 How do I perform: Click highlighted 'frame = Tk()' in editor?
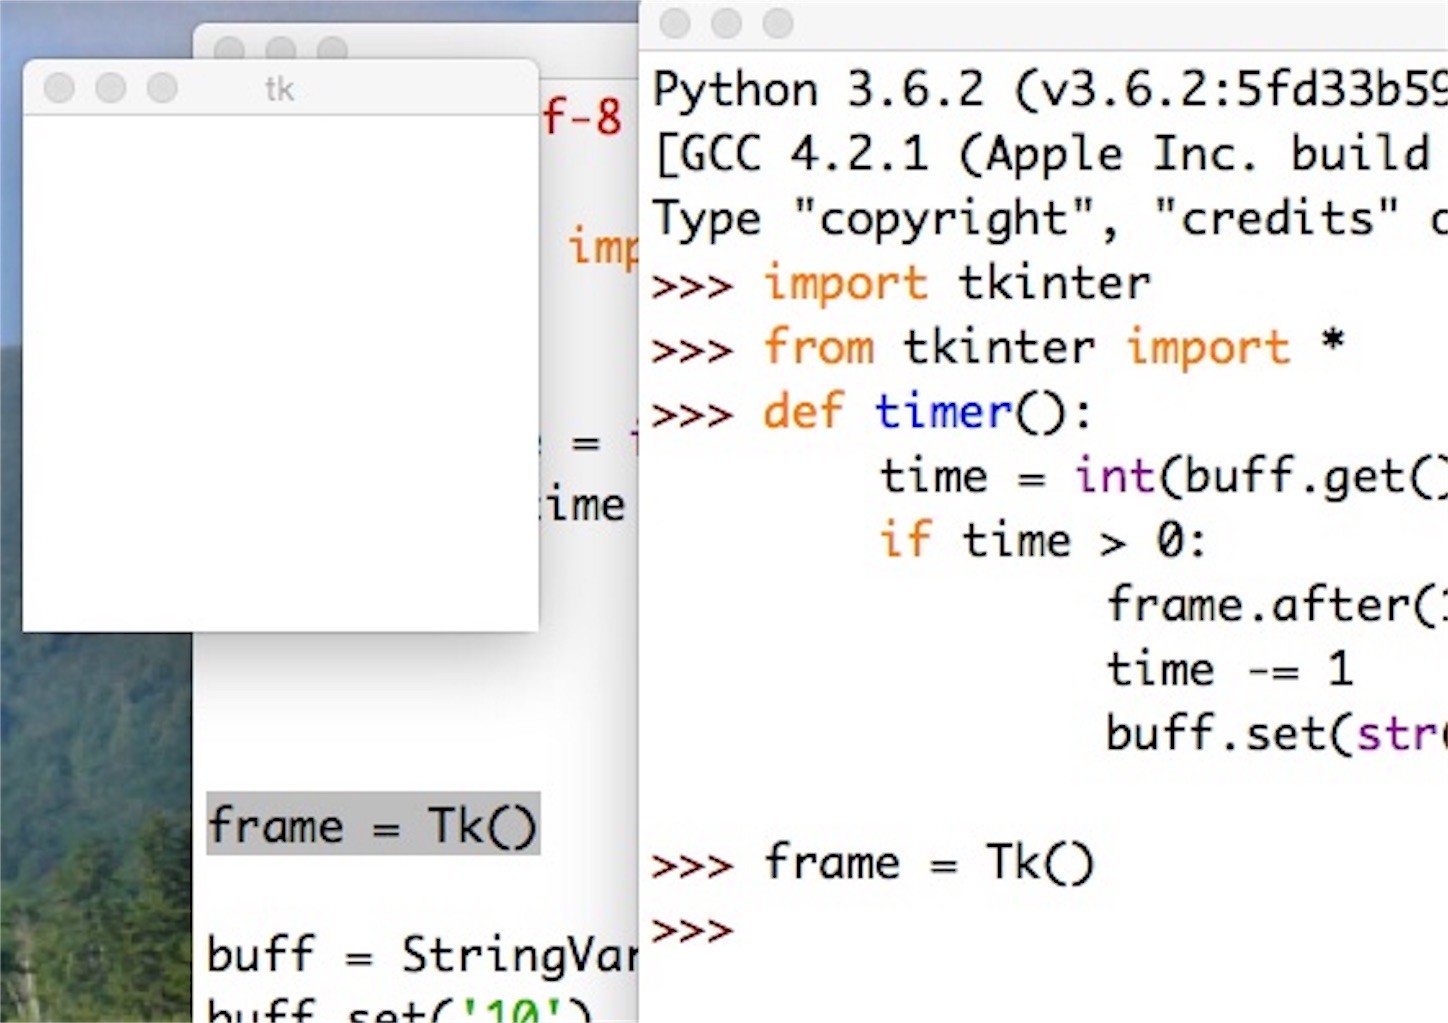[373, 825]
